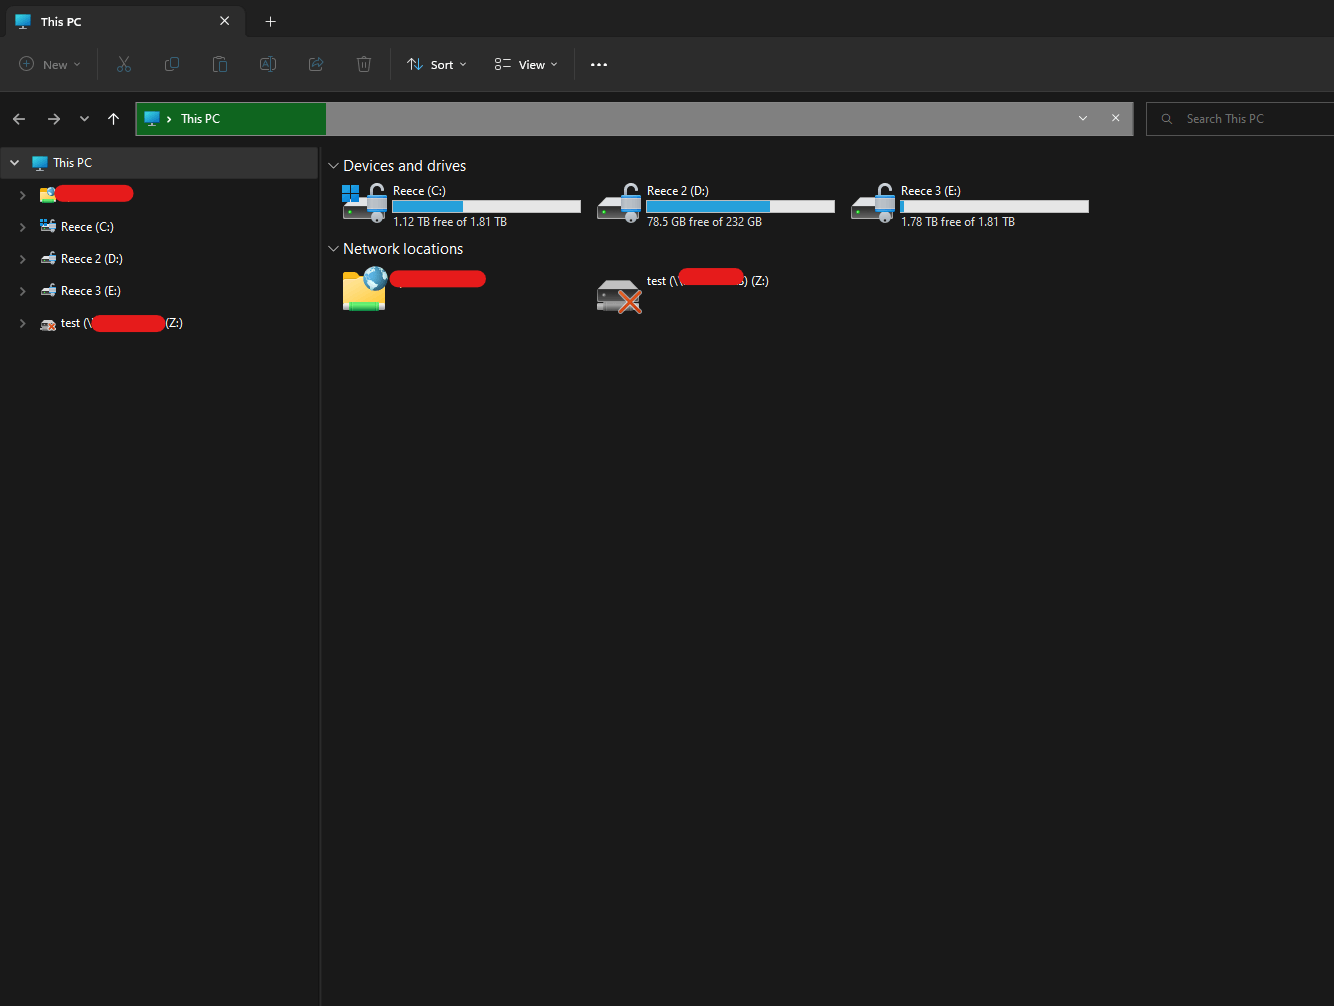Click the Reece 3 (E:) label in main pane
1334x1006 pixels.
point(930,191)
